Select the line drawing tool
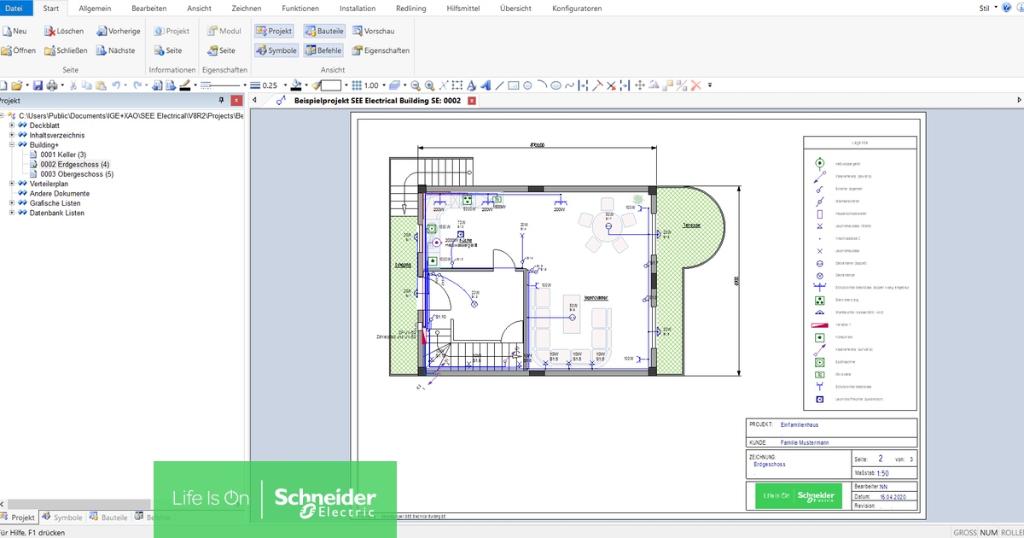The height and width of the screenshot is (538, 1024). [x=500, y=85]
